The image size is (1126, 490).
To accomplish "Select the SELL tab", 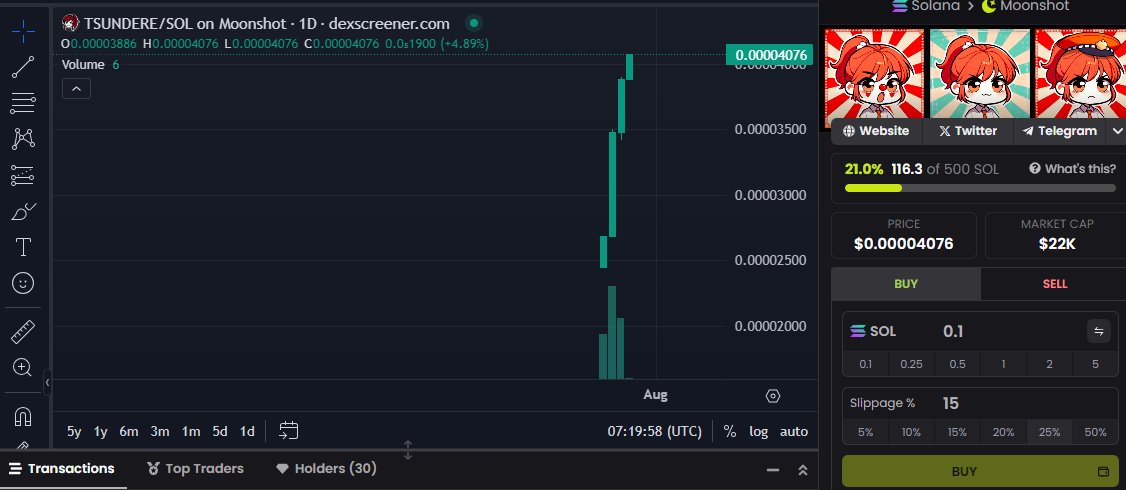I will 1055,284.
